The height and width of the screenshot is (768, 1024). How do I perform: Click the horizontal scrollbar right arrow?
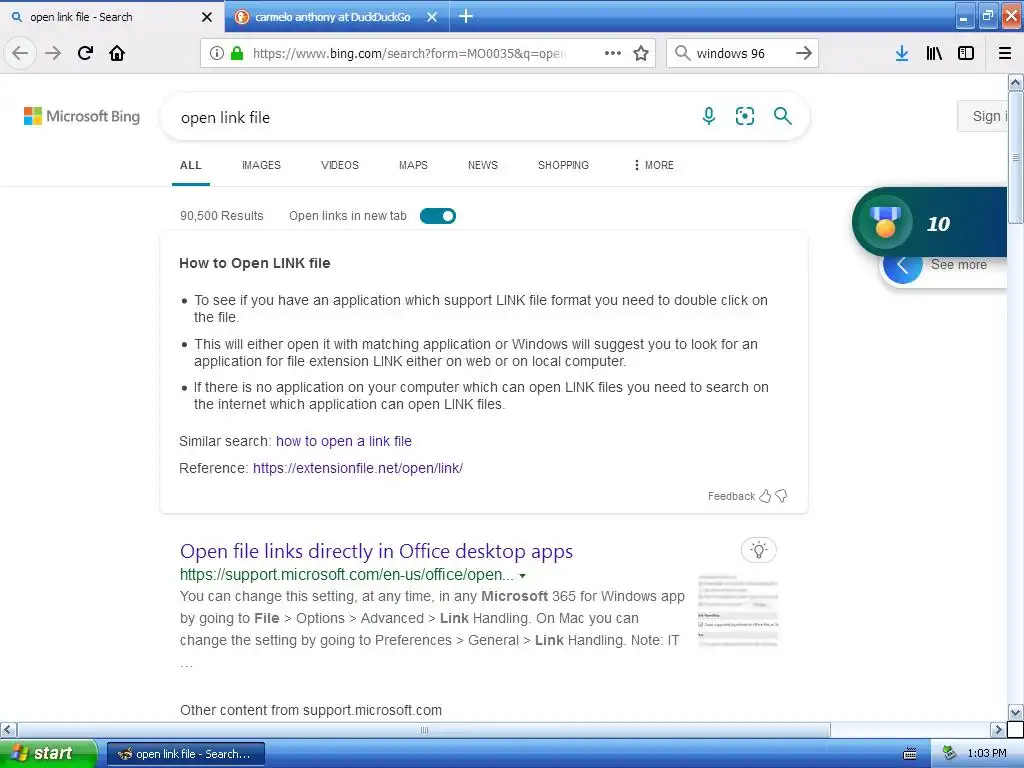[998, 729]
